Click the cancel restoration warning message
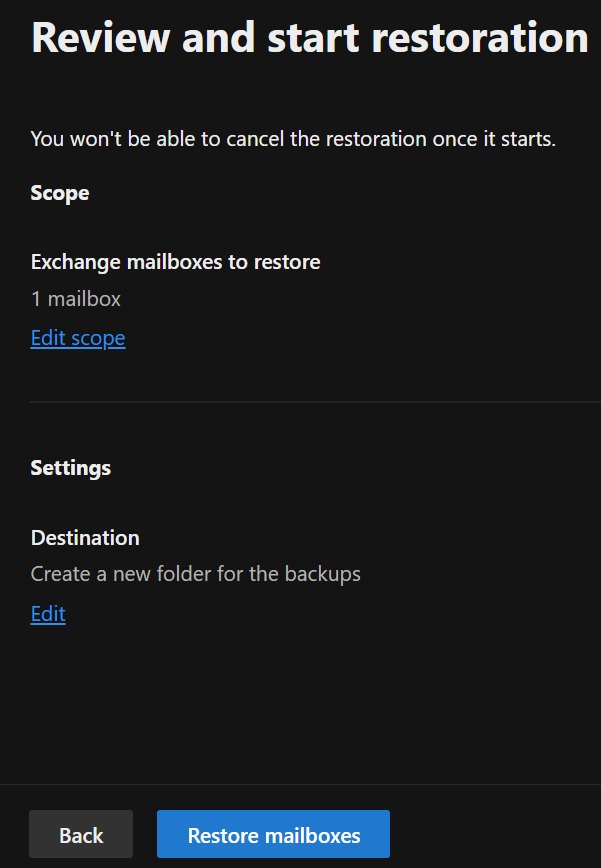The image size is (601, 868). pos(293,138)
